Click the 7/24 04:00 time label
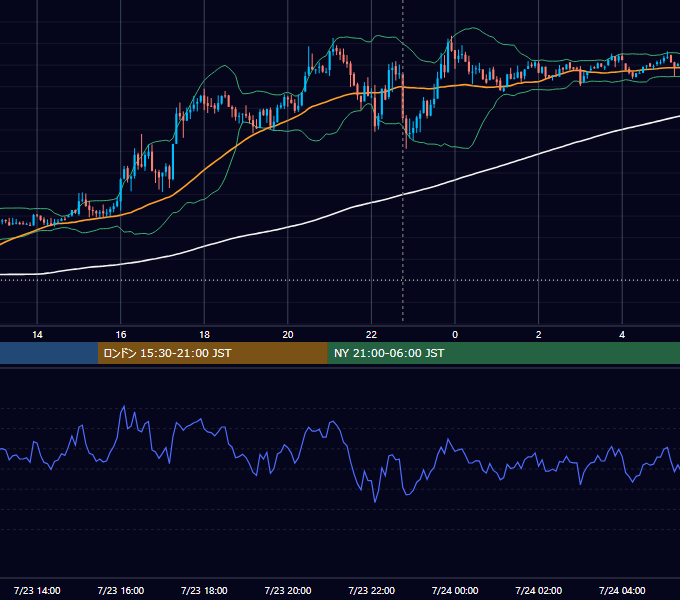This screenshot has height=600, width=680. pos(622,590)
